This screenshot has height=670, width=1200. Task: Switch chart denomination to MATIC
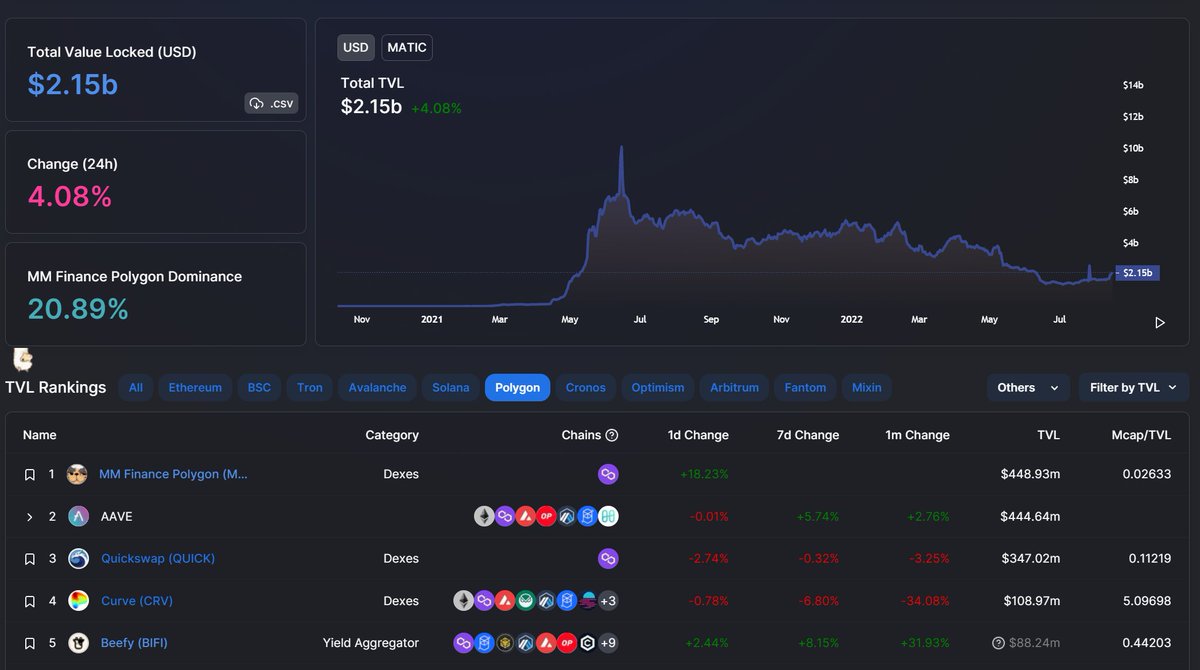coord(407,47)
